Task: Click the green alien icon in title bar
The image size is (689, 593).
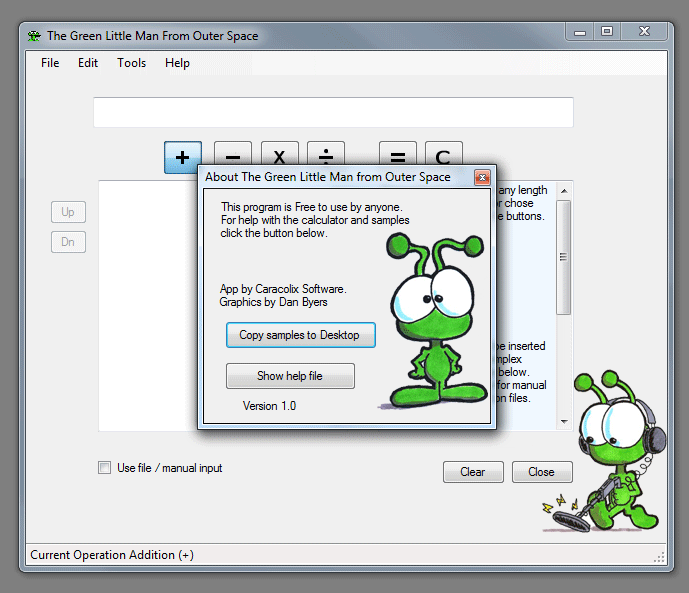Action: (35, 36)
